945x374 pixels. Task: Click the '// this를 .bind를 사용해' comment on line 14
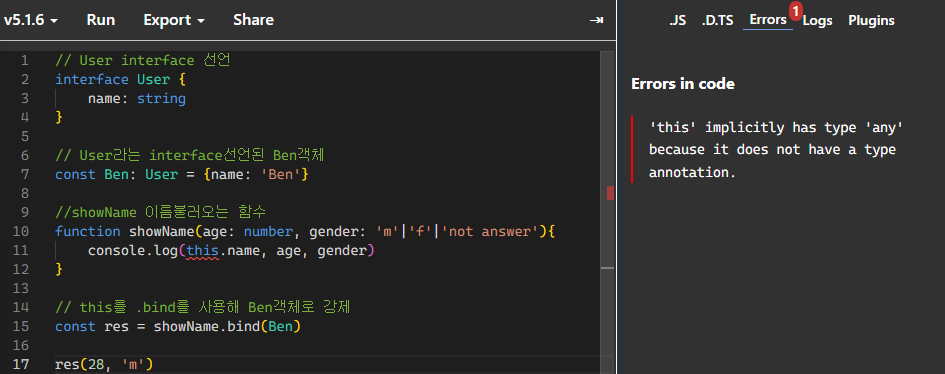coord(203,308)
